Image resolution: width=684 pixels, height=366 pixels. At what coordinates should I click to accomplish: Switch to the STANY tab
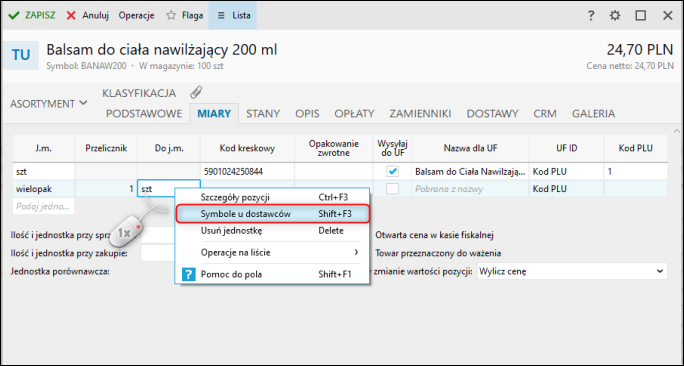coord(263,114)
